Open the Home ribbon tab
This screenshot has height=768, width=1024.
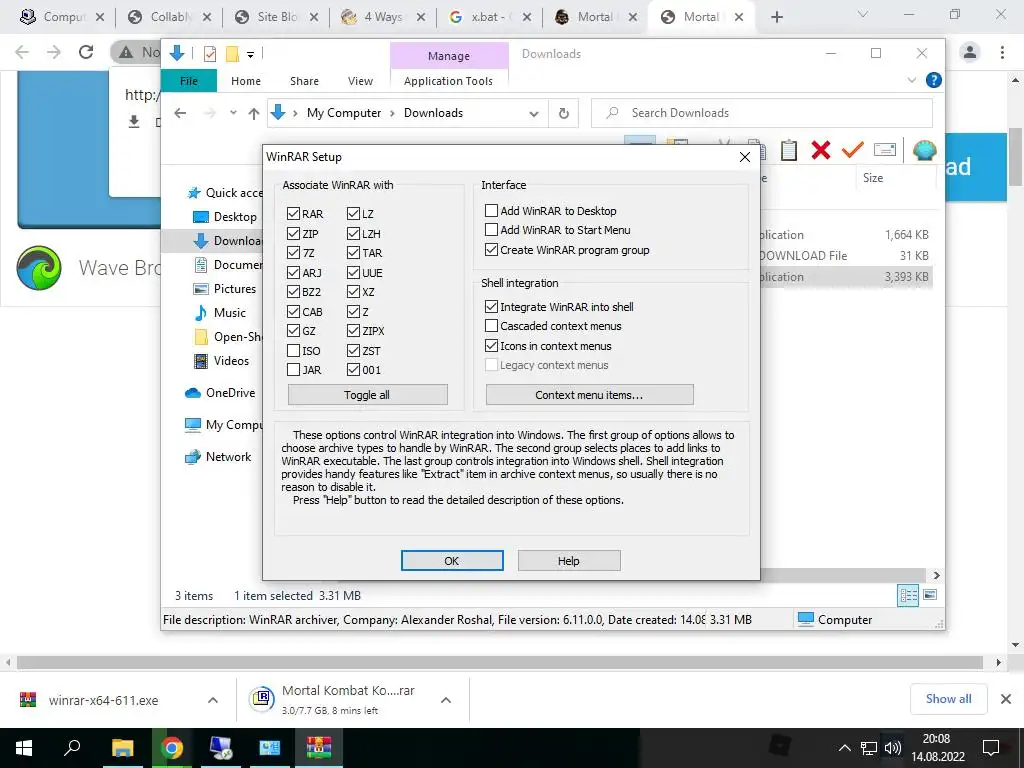(246, 81)
